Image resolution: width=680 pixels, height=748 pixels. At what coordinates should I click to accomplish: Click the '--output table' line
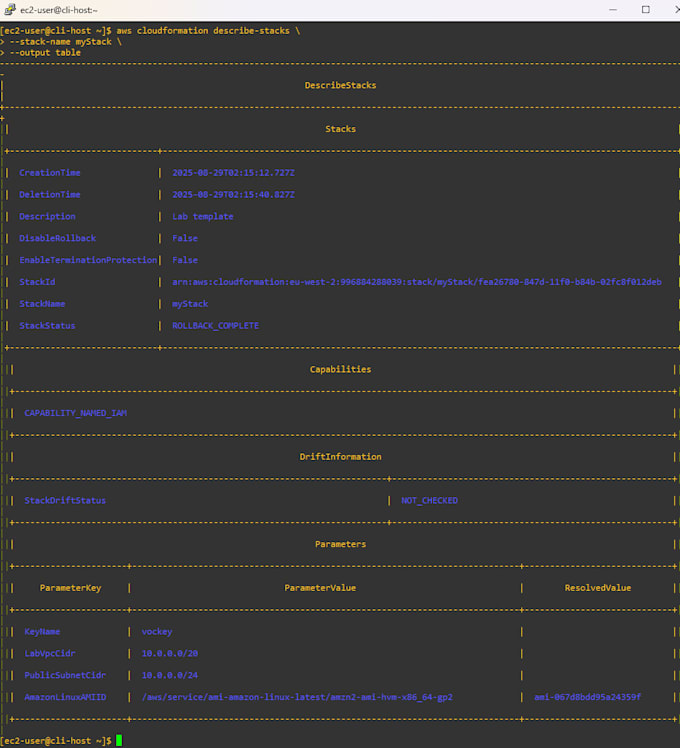click(x=45, y=52)
